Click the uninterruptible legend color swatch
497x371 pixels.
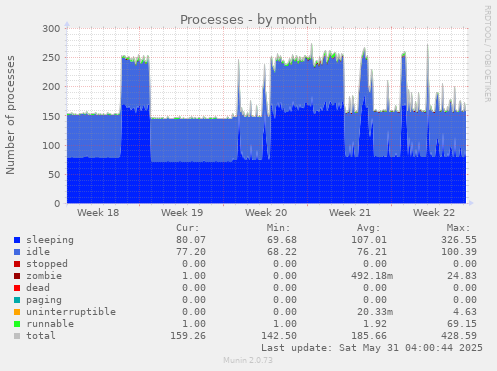[x=17, y=312]
